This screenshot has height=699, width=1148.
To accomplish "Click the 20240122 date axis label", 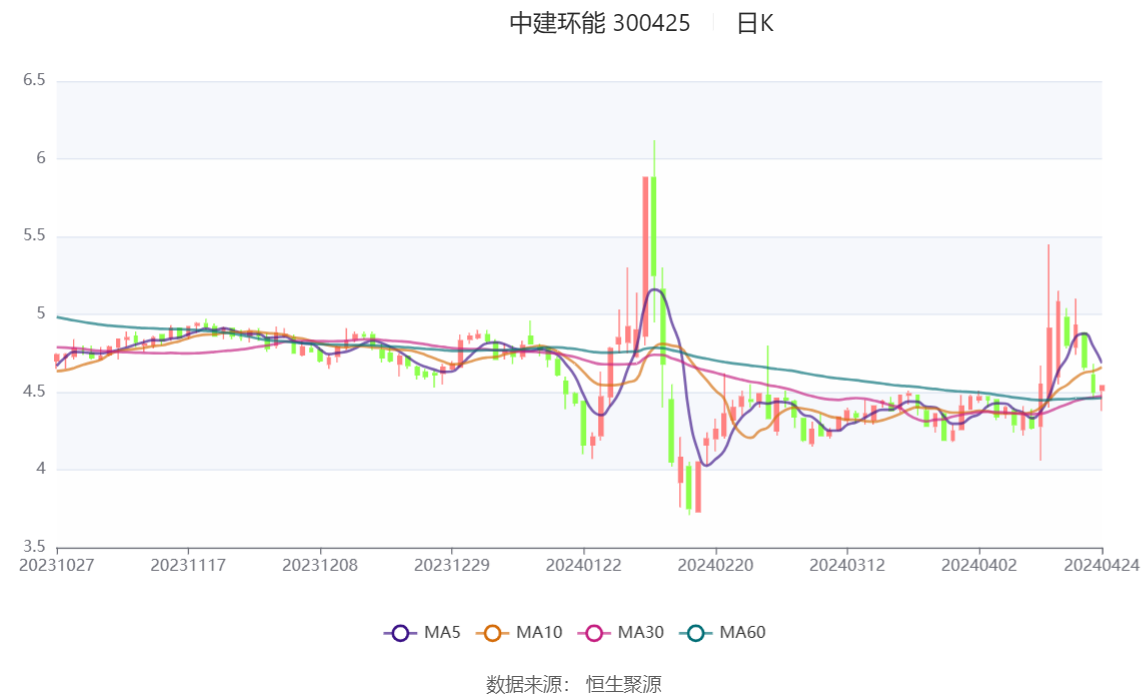I will [x=584, y=566].
